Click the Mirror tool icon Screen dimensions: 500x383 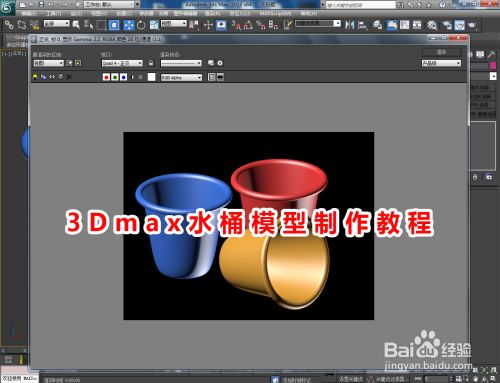(x=350, y=25)
